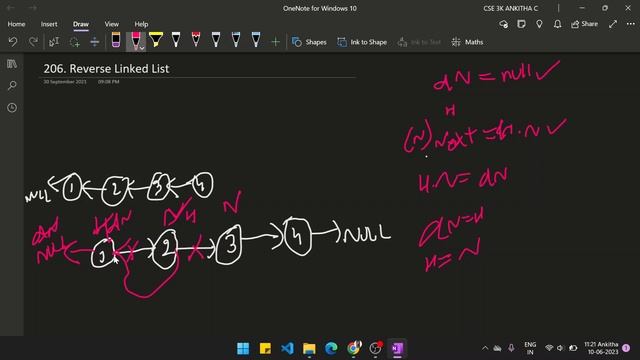Open notifications bell
Image resolution: width=640 pixels, height=360 pixels.
[557, 24]
